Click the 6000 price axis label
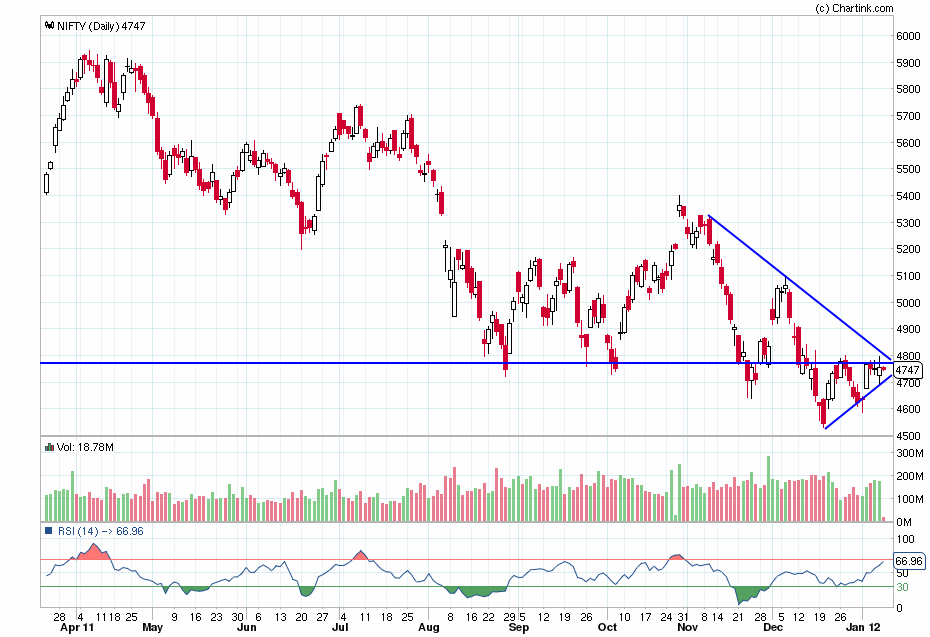 click(x=908, y=36)
